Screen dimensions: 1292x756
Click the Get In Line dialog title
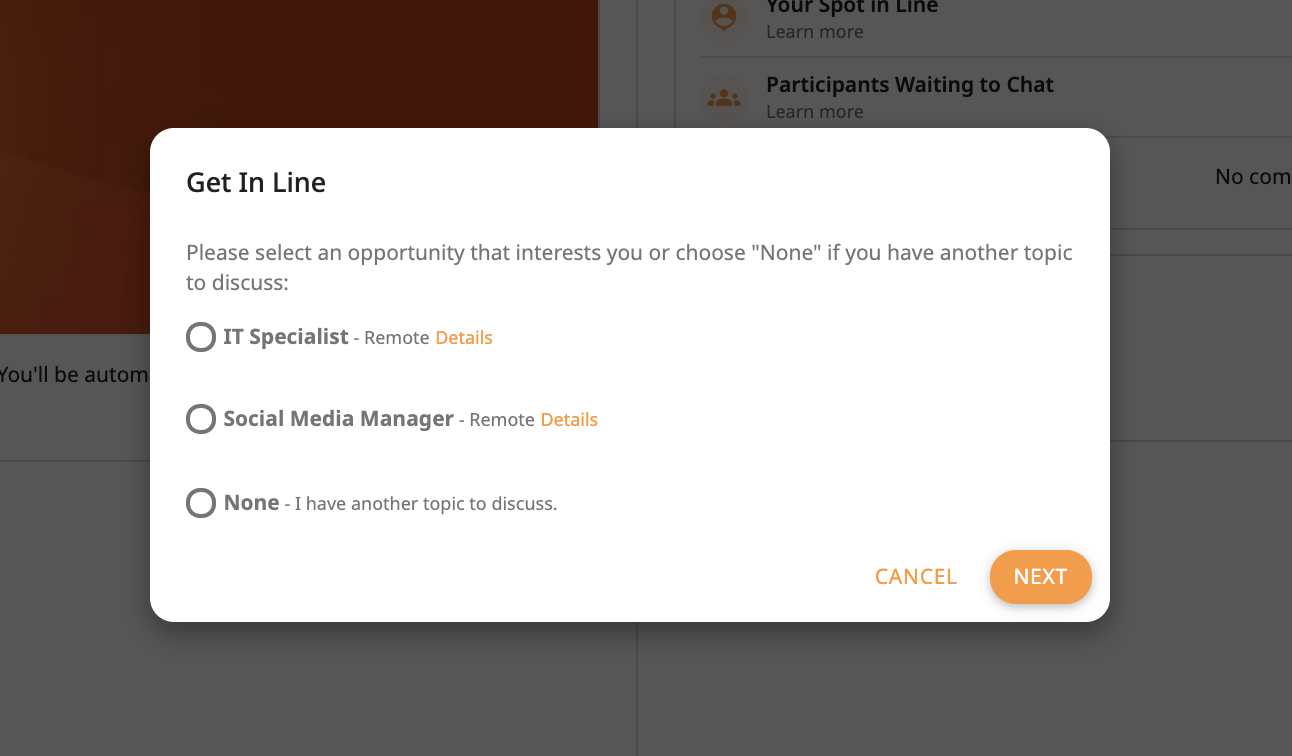pos(256,183)
